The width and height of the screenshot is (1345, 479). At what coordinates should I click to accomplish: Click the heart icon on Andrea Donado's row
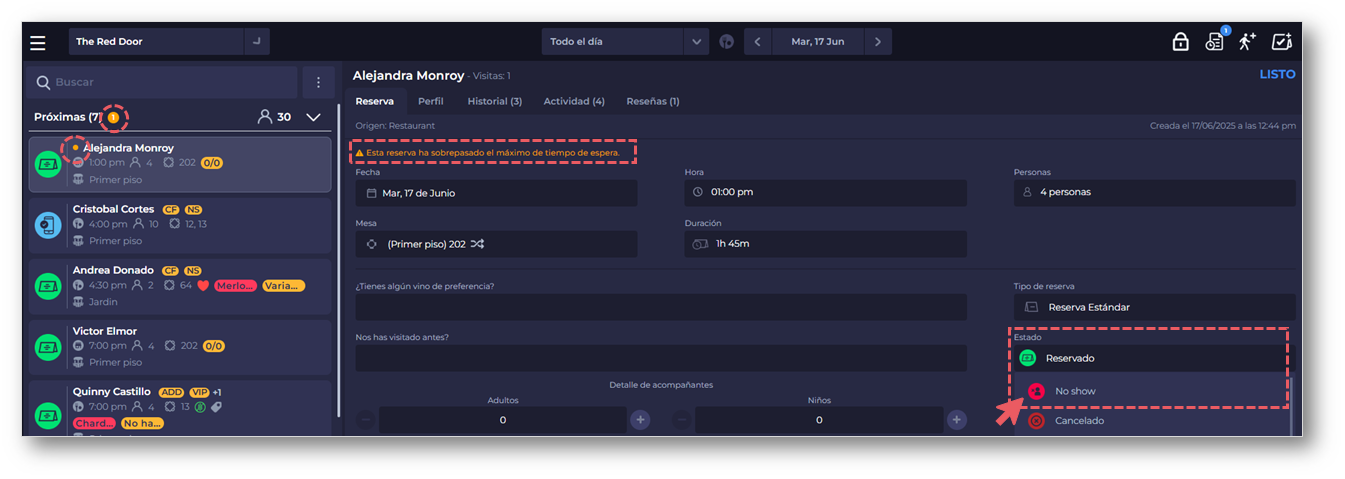point(202,286)
